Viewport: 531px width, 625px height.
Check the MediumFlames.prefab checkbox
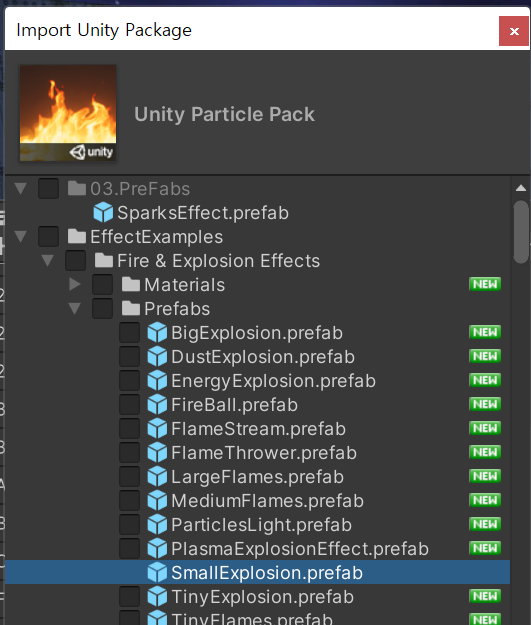pos(130,501)
